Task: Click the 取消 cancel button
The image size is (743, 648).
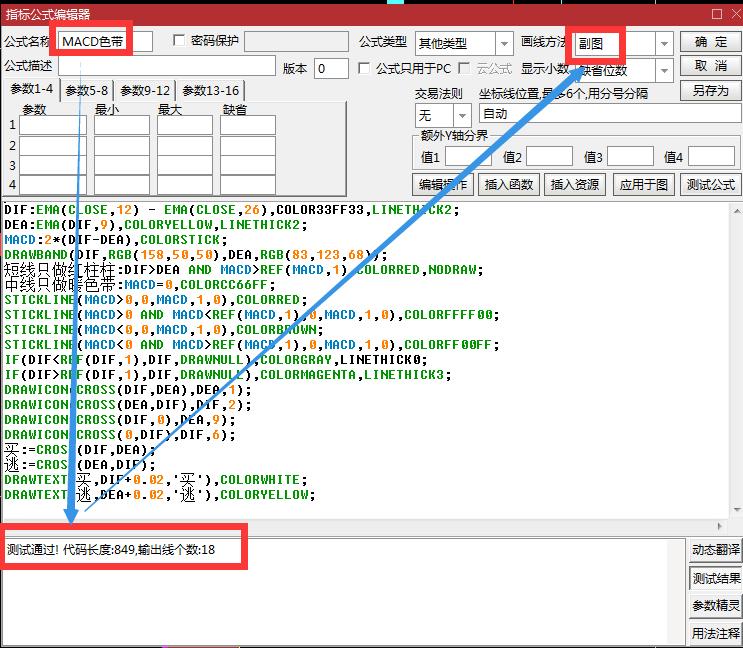Action: coord(711,66)
